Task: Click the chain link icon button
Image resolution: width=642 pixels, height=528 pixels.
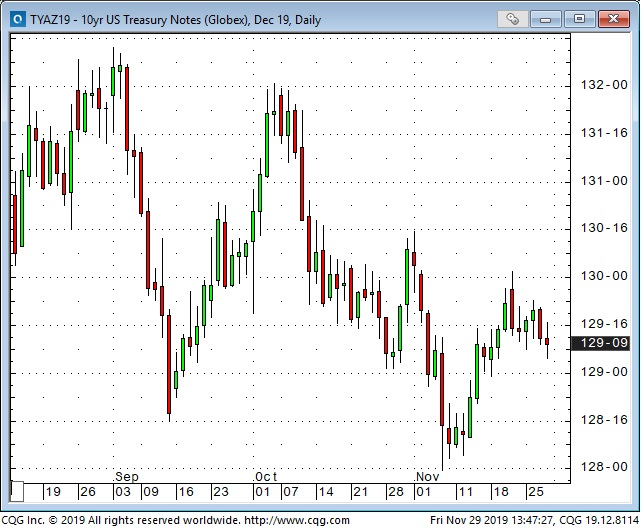Action: point(512,19)
